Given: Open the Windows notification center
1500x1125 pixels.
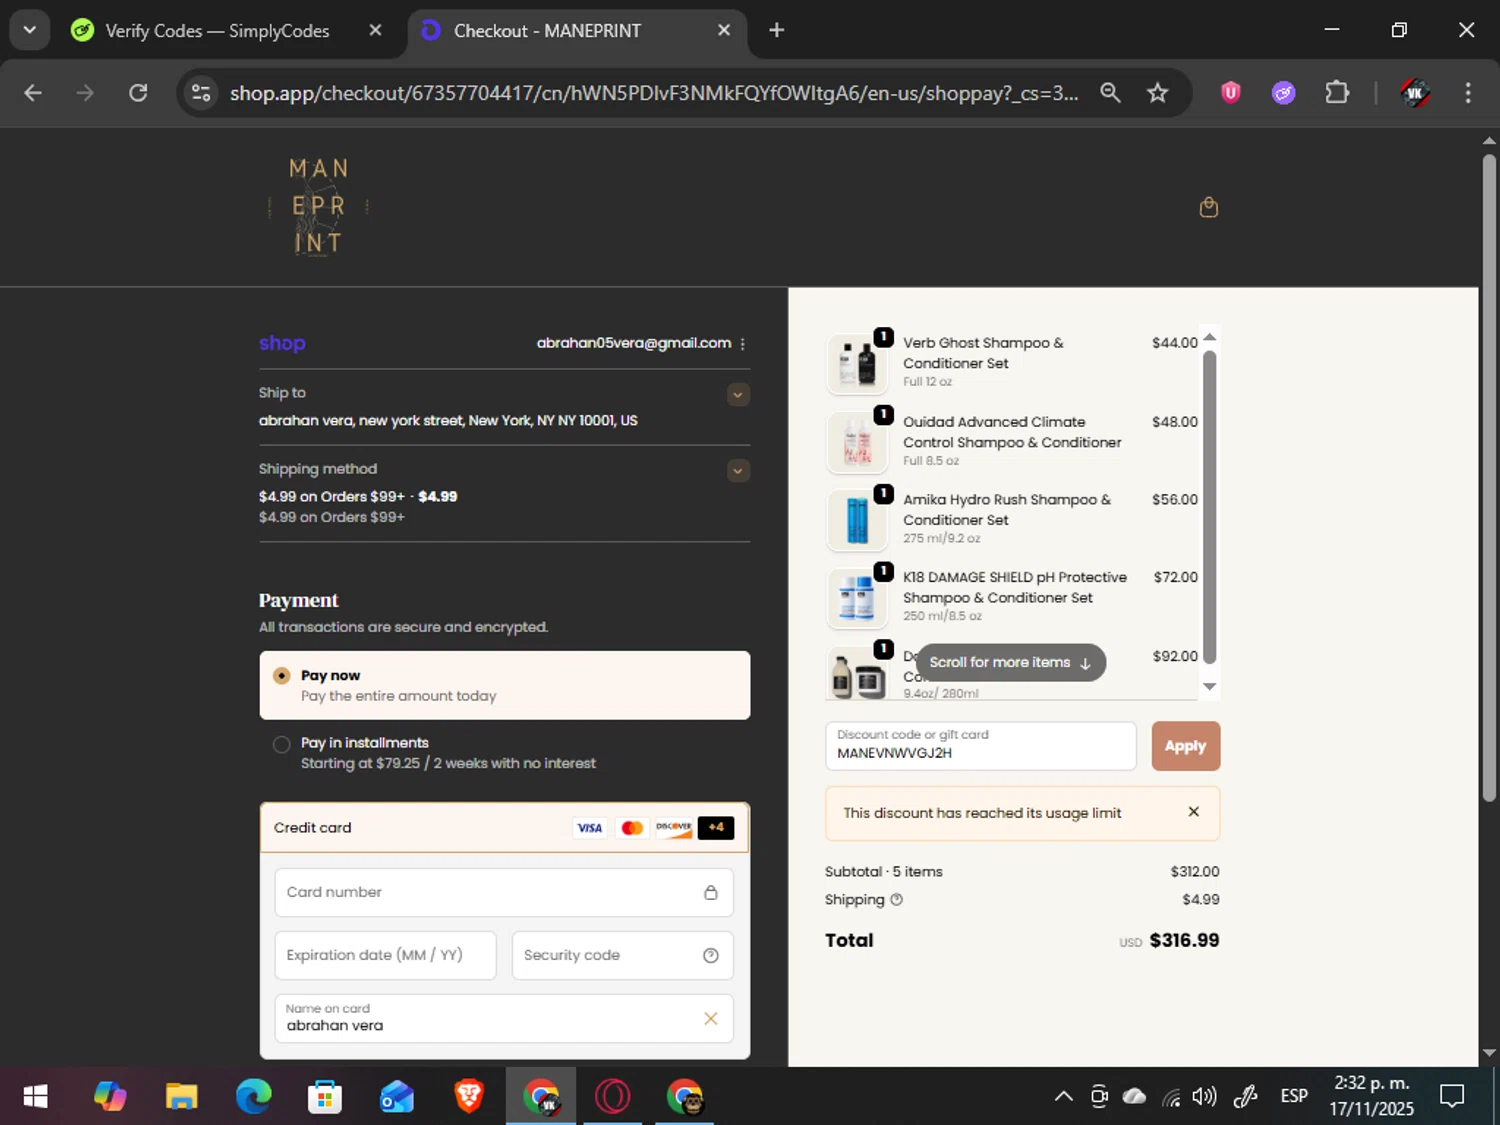Looking at the screenshot, I should tap(1452, 1097).
